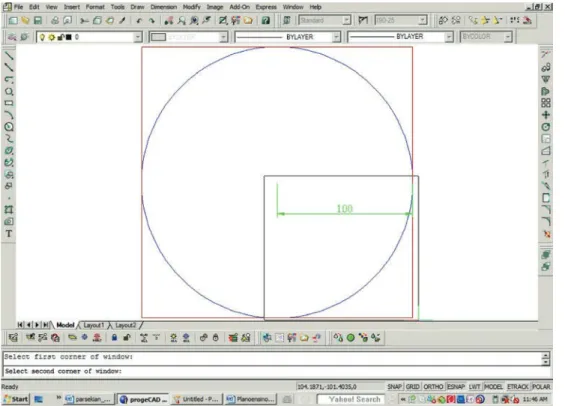Toggle GRID display in status bar

click(413, 387)
